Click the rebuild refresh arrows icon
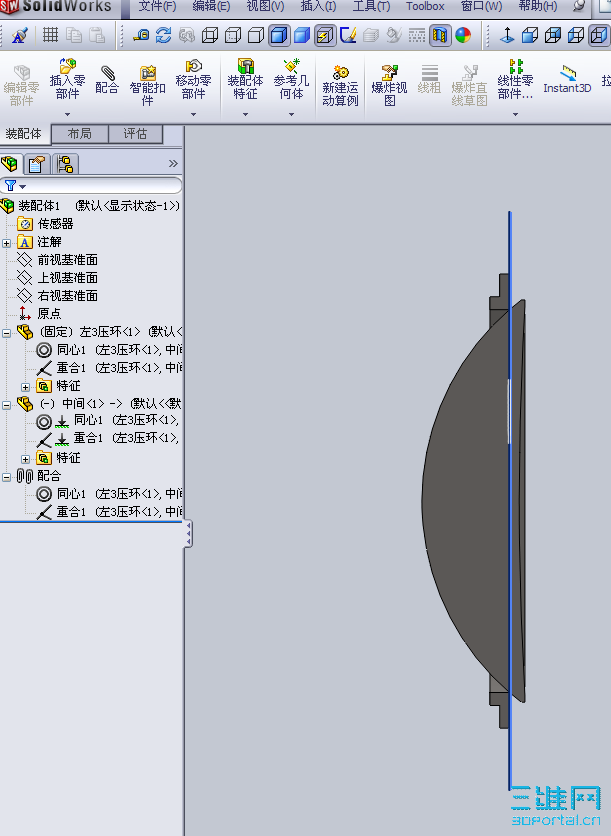Image resolution: width=611 pixels, height=836 pixels. coord(164,36)
